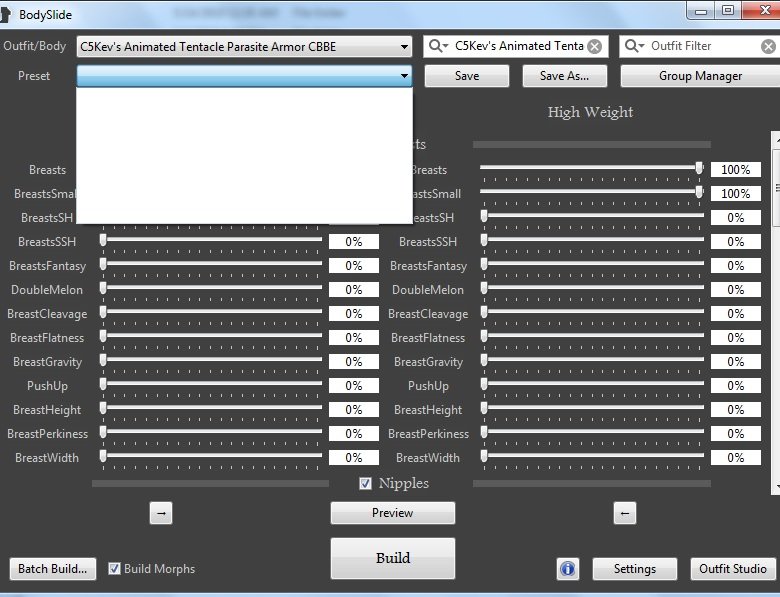Image resolution: width=780 pixels, height=597 pixels.
Task: Click the low weight BreastHeight label
Action: [x=47, y=410]
